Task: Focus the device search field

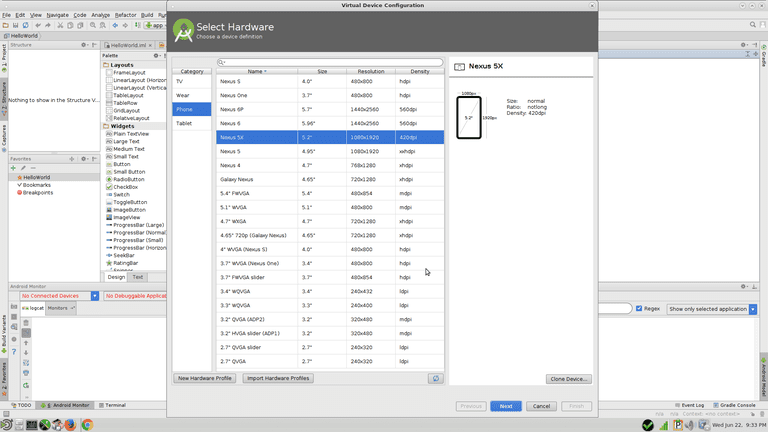Action: pyautogui.click(x=330, y=62)
